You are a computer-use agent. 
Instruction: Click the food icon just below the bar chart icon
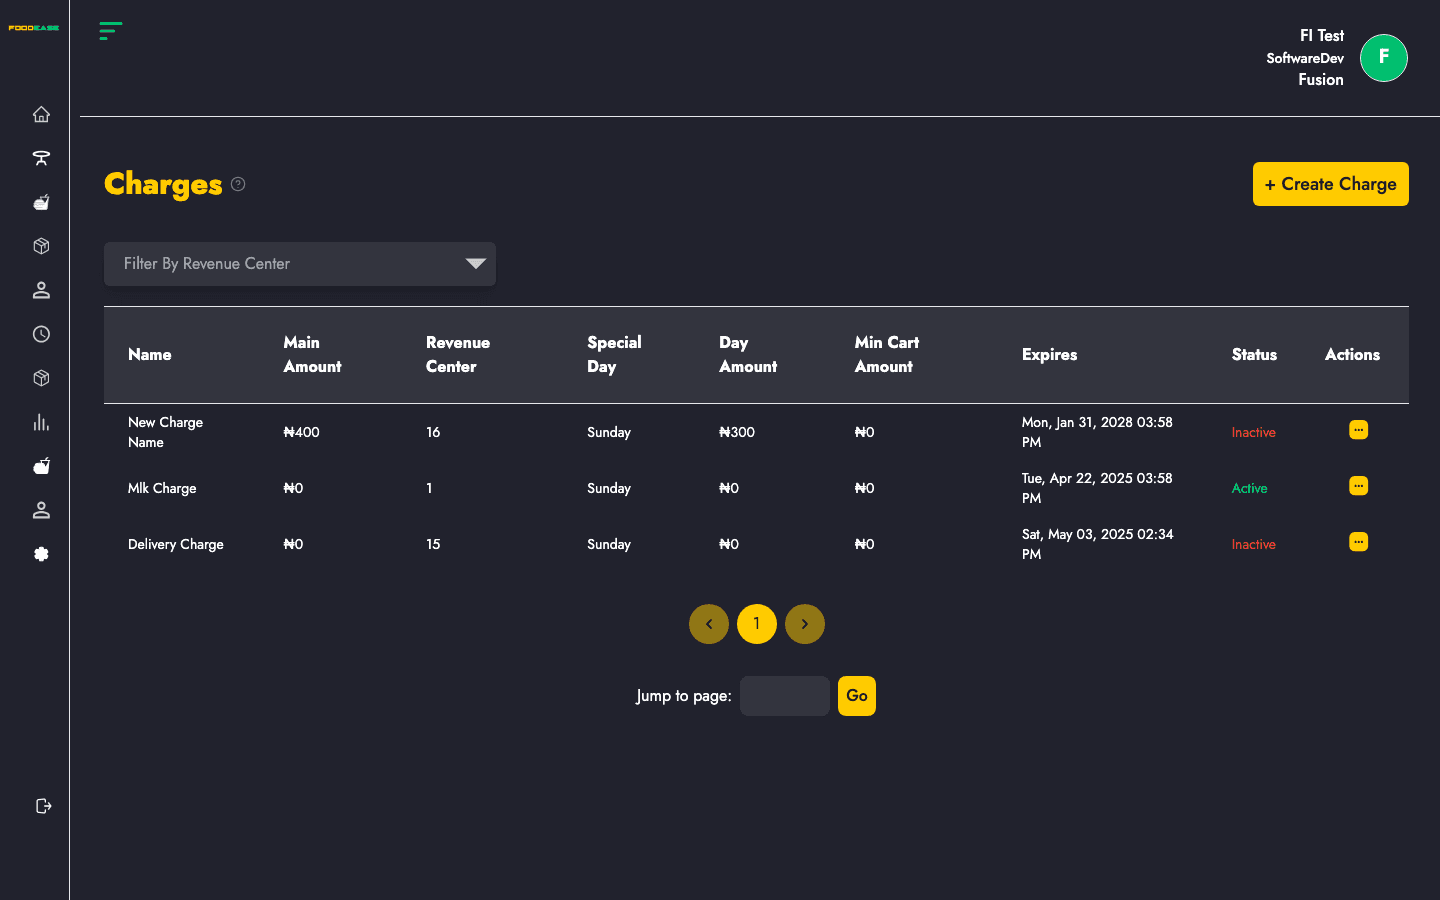[x=41, y=466]
